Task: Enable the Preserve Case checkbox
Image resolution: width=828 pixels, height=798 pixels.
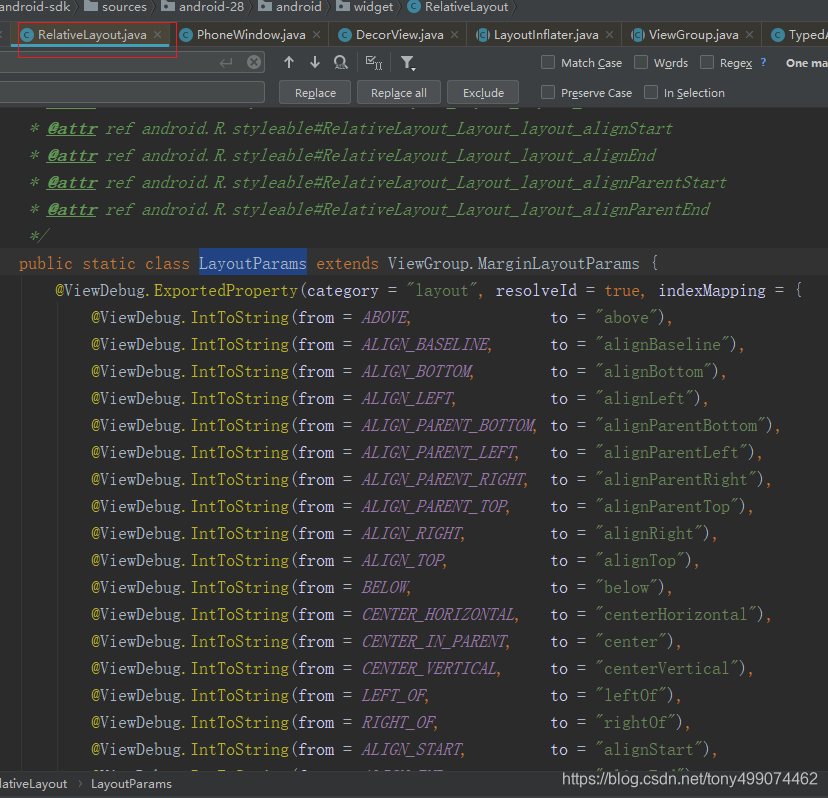Action: click(x=548, y=92)
